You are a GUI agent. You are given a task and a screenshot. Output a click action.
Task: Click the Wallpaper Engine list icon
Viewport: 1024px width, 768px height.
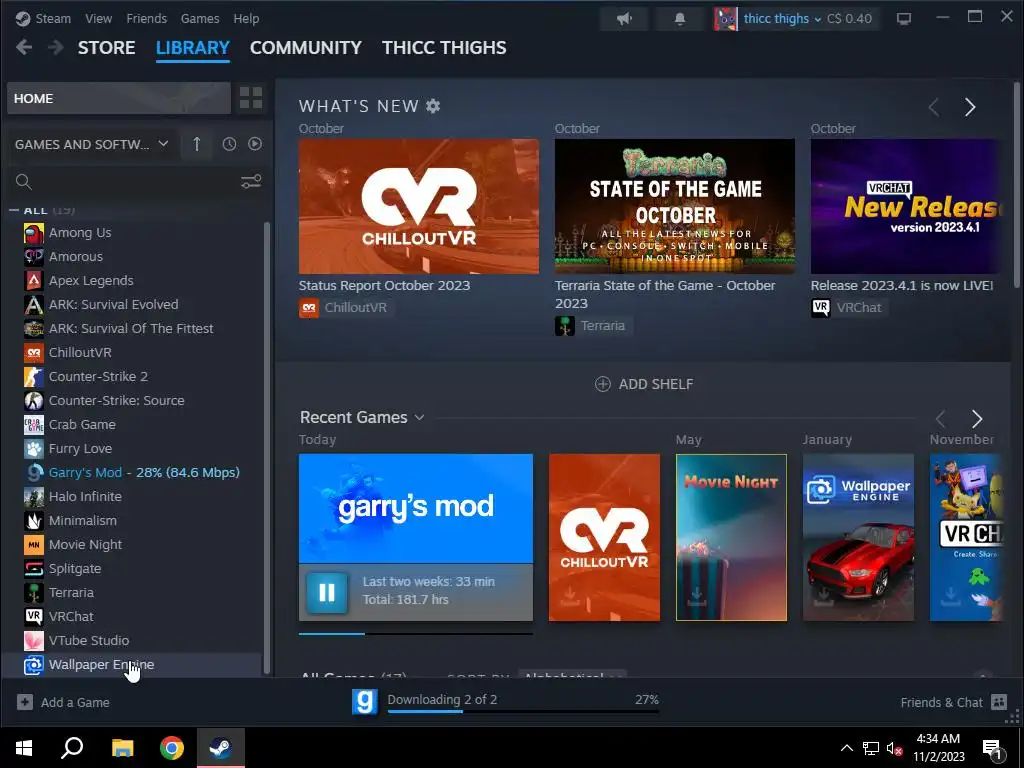coord(34,664)
